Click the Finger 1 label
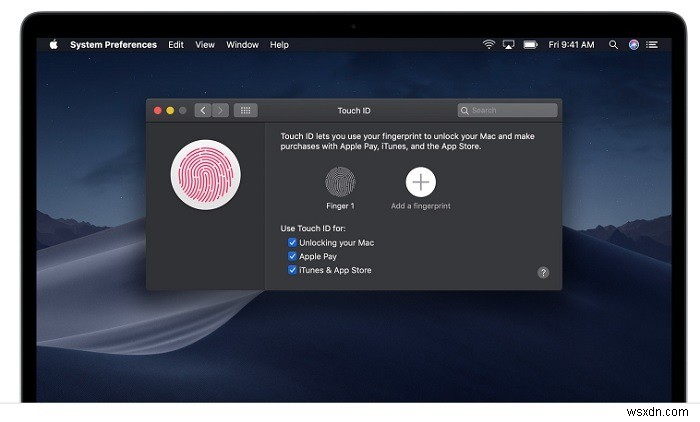This screenshot has width=700, height=422. [340, 206]
